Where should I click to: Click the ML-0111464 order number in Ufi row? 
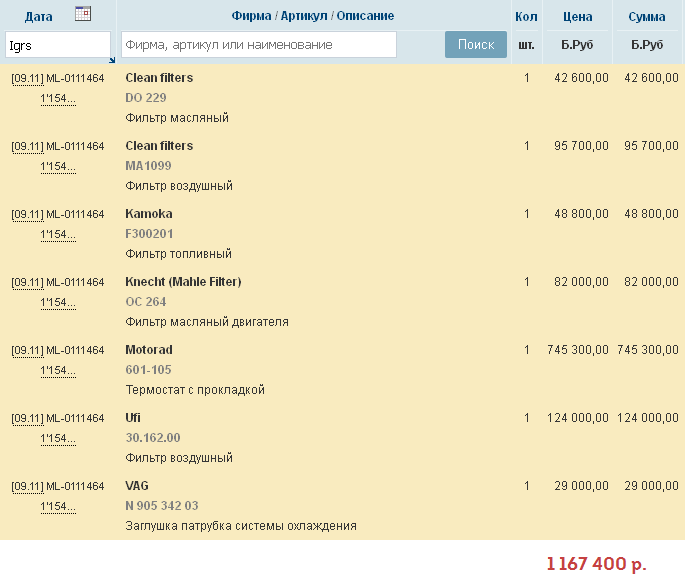click(x=75, y=419)
